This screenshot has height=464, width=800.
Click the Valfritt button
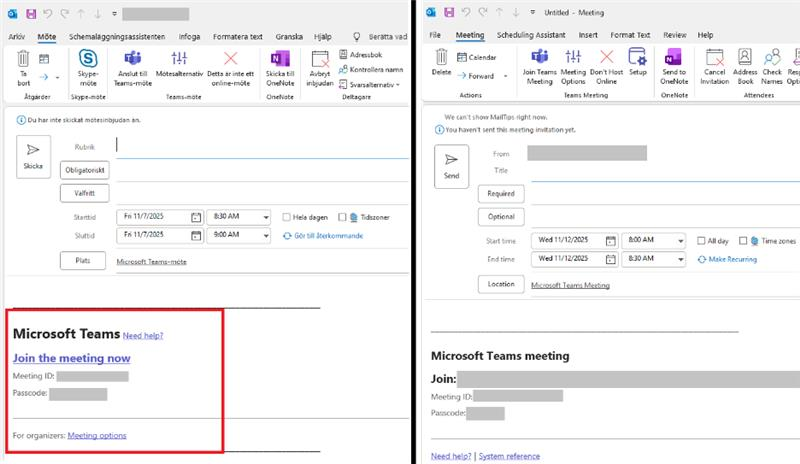pos(85,193)
